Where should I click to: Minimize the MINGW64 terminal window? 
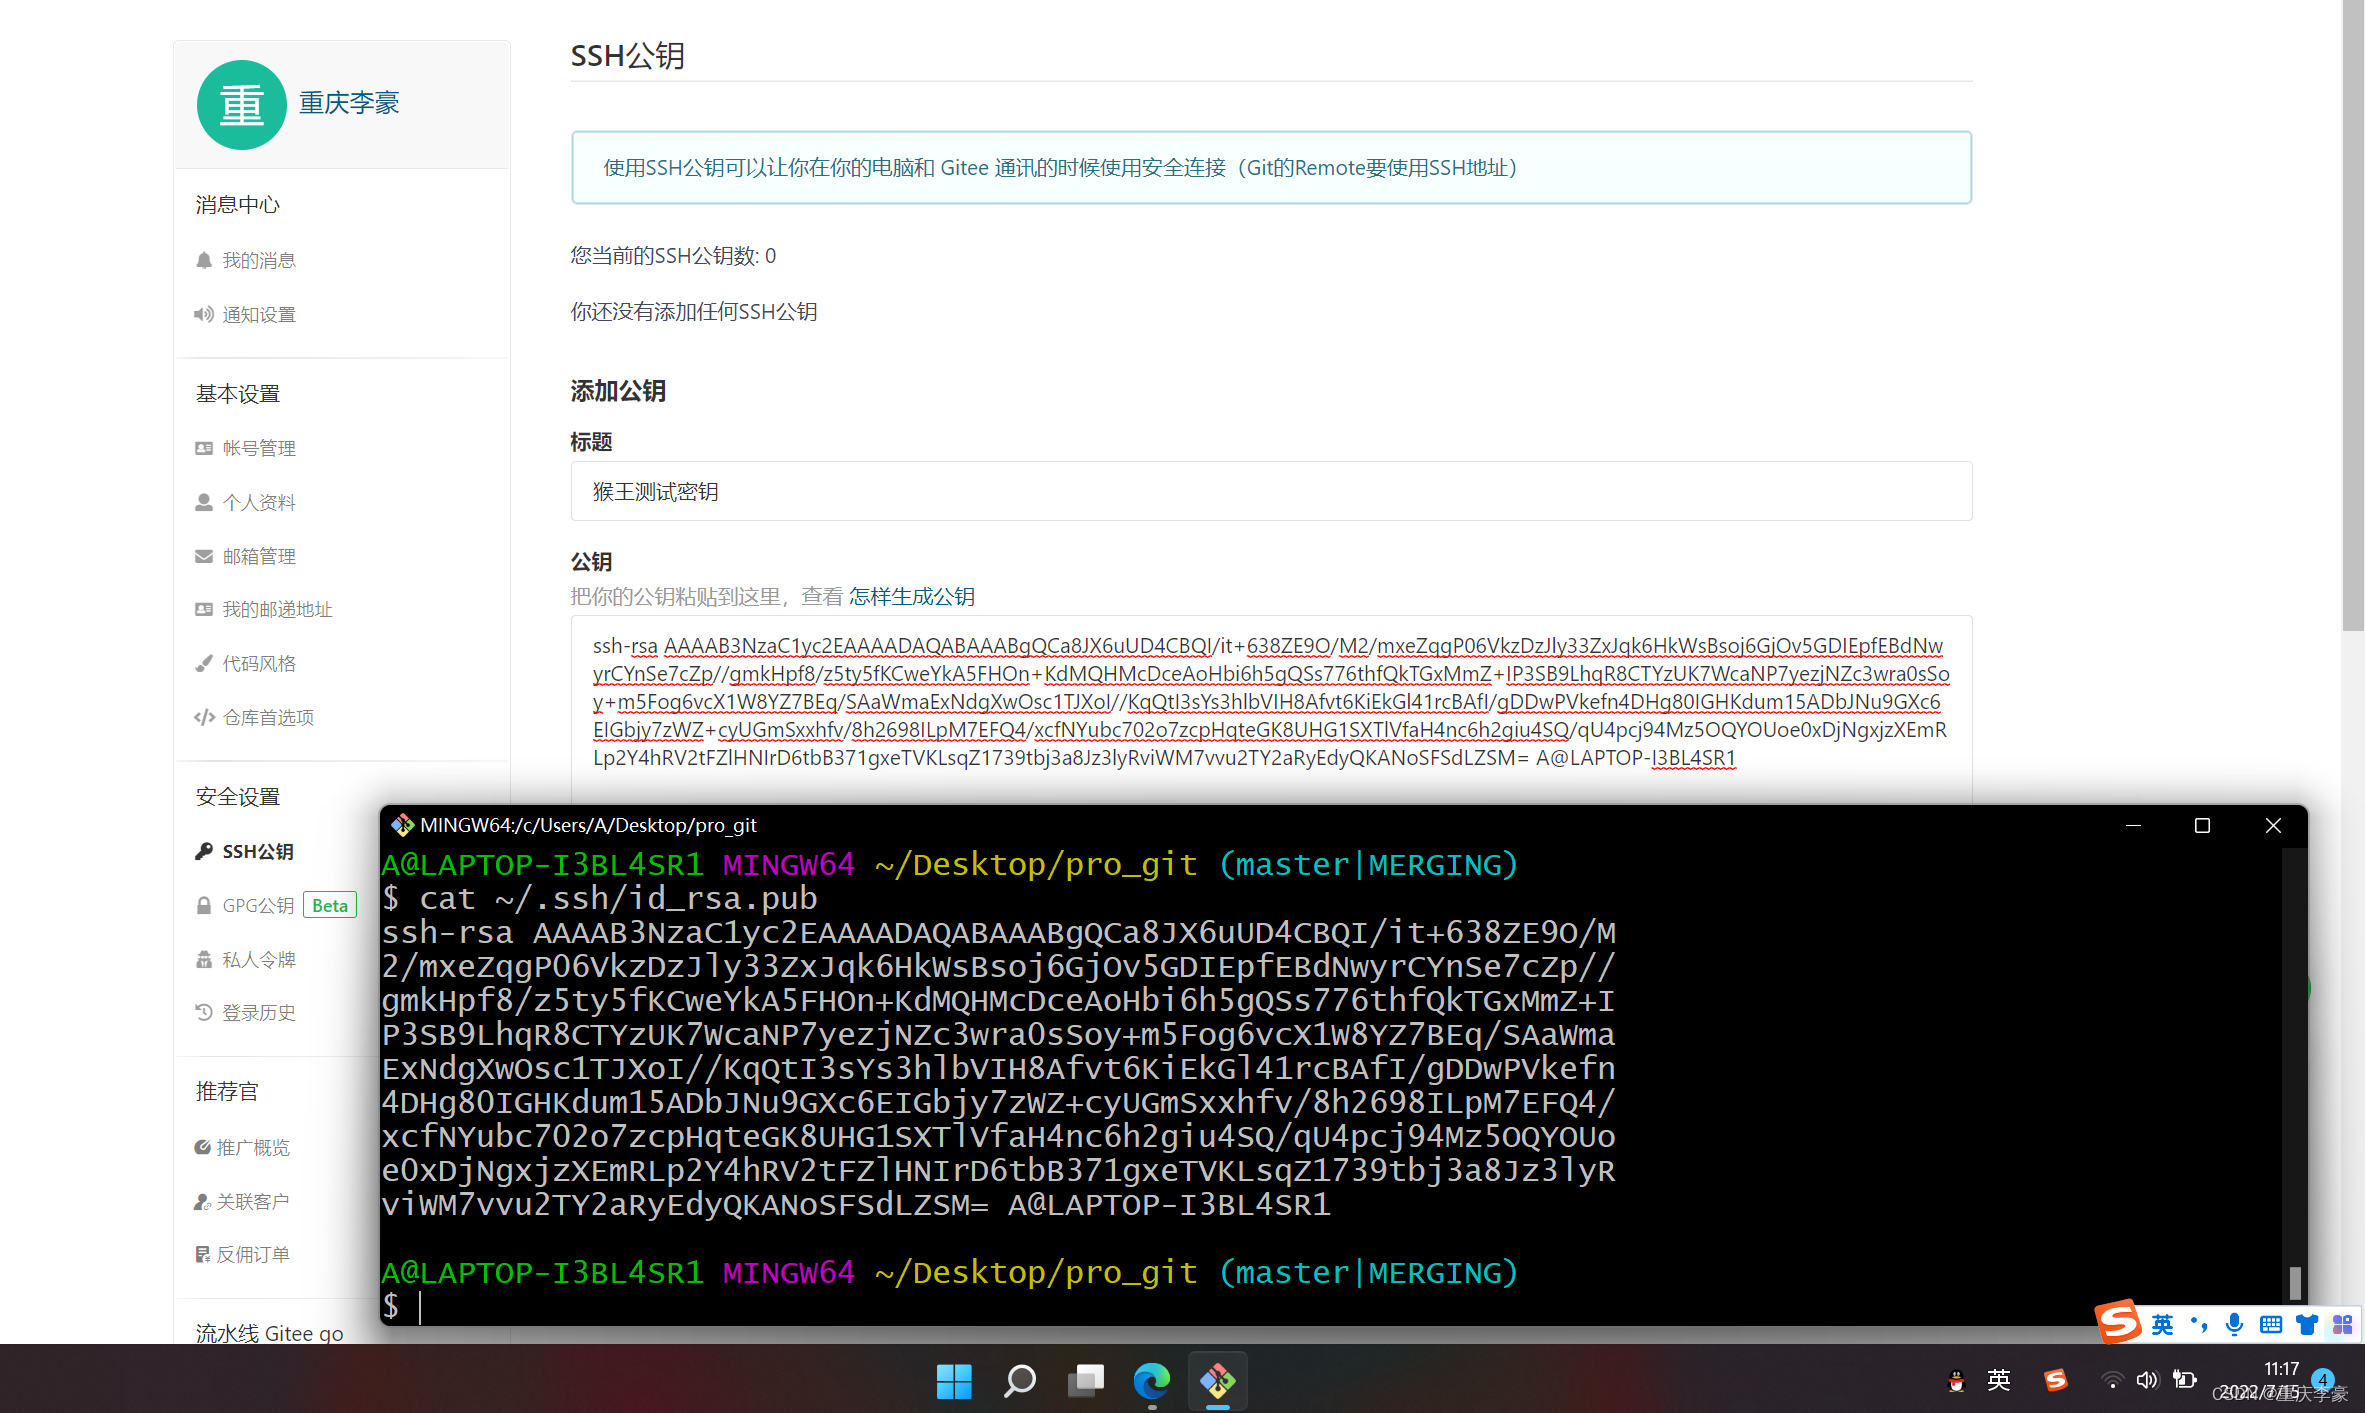(x=2133, y=825)
